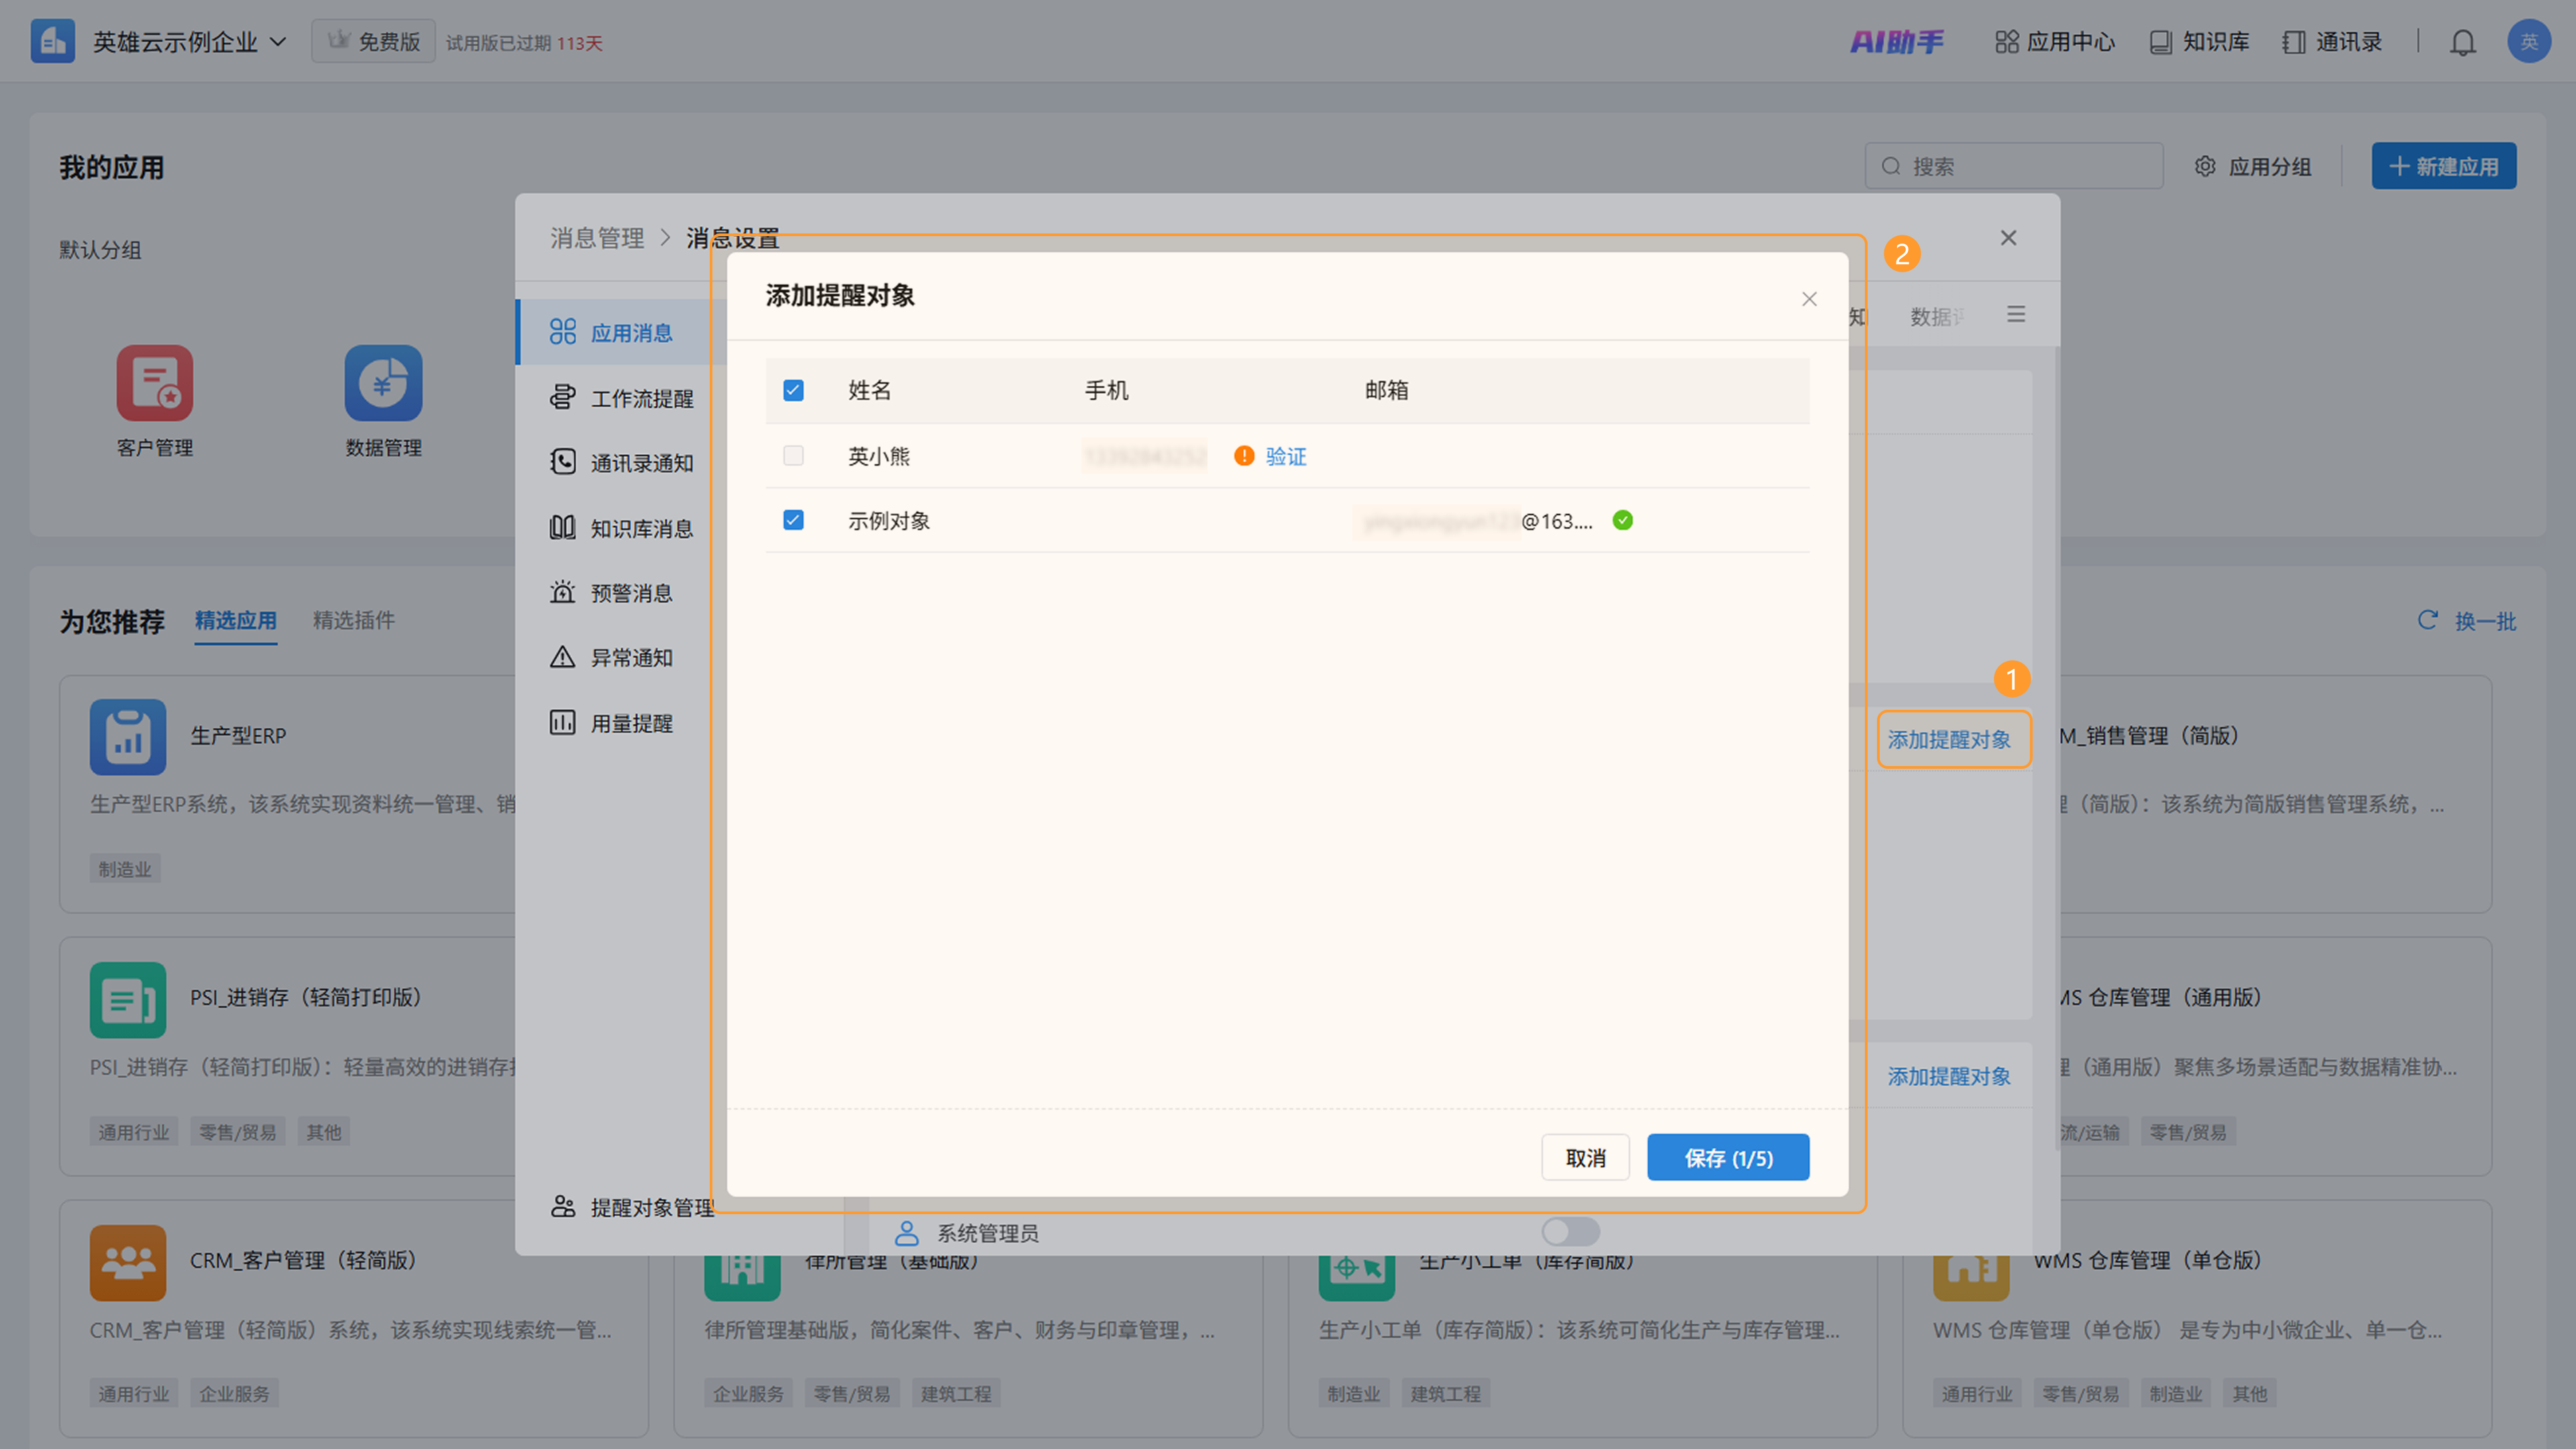
Task: Open the tab overflow menu icon
Action: (x=2015, y=315)
